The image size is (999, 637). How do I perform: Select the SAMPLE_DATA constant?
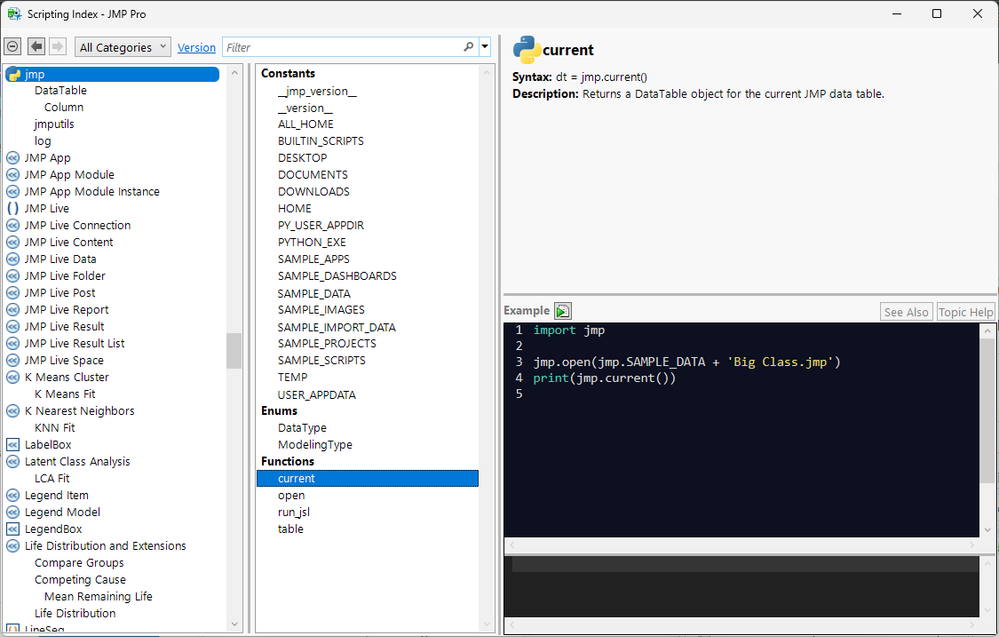pos(314,293)
